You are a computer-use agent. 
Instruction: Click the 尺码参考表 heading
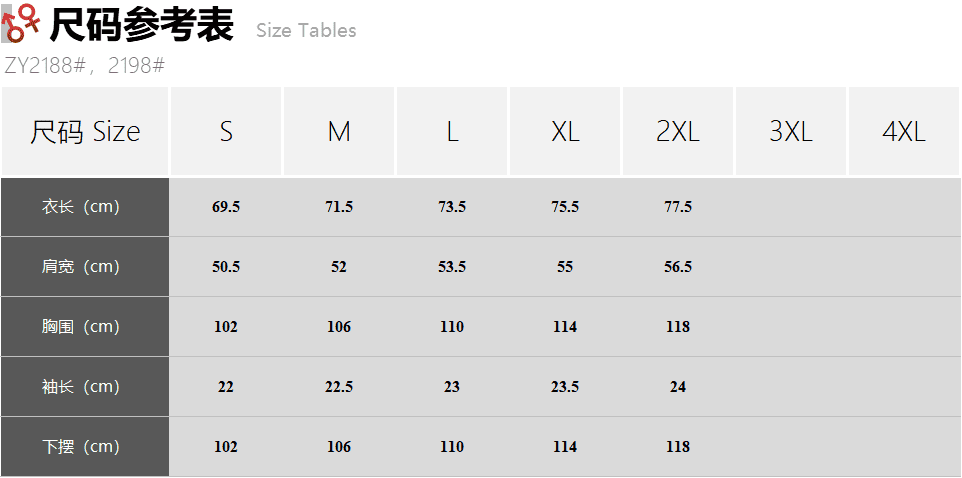[141, 25]
